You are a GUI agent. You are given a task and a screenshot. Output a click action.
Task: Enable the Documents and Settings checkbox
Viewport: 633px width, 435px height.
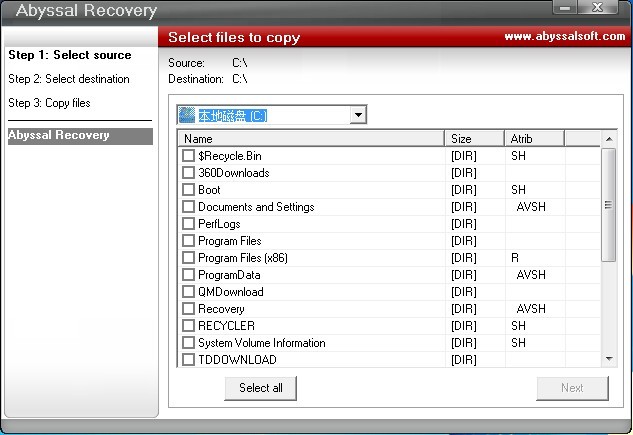(188, 207)
